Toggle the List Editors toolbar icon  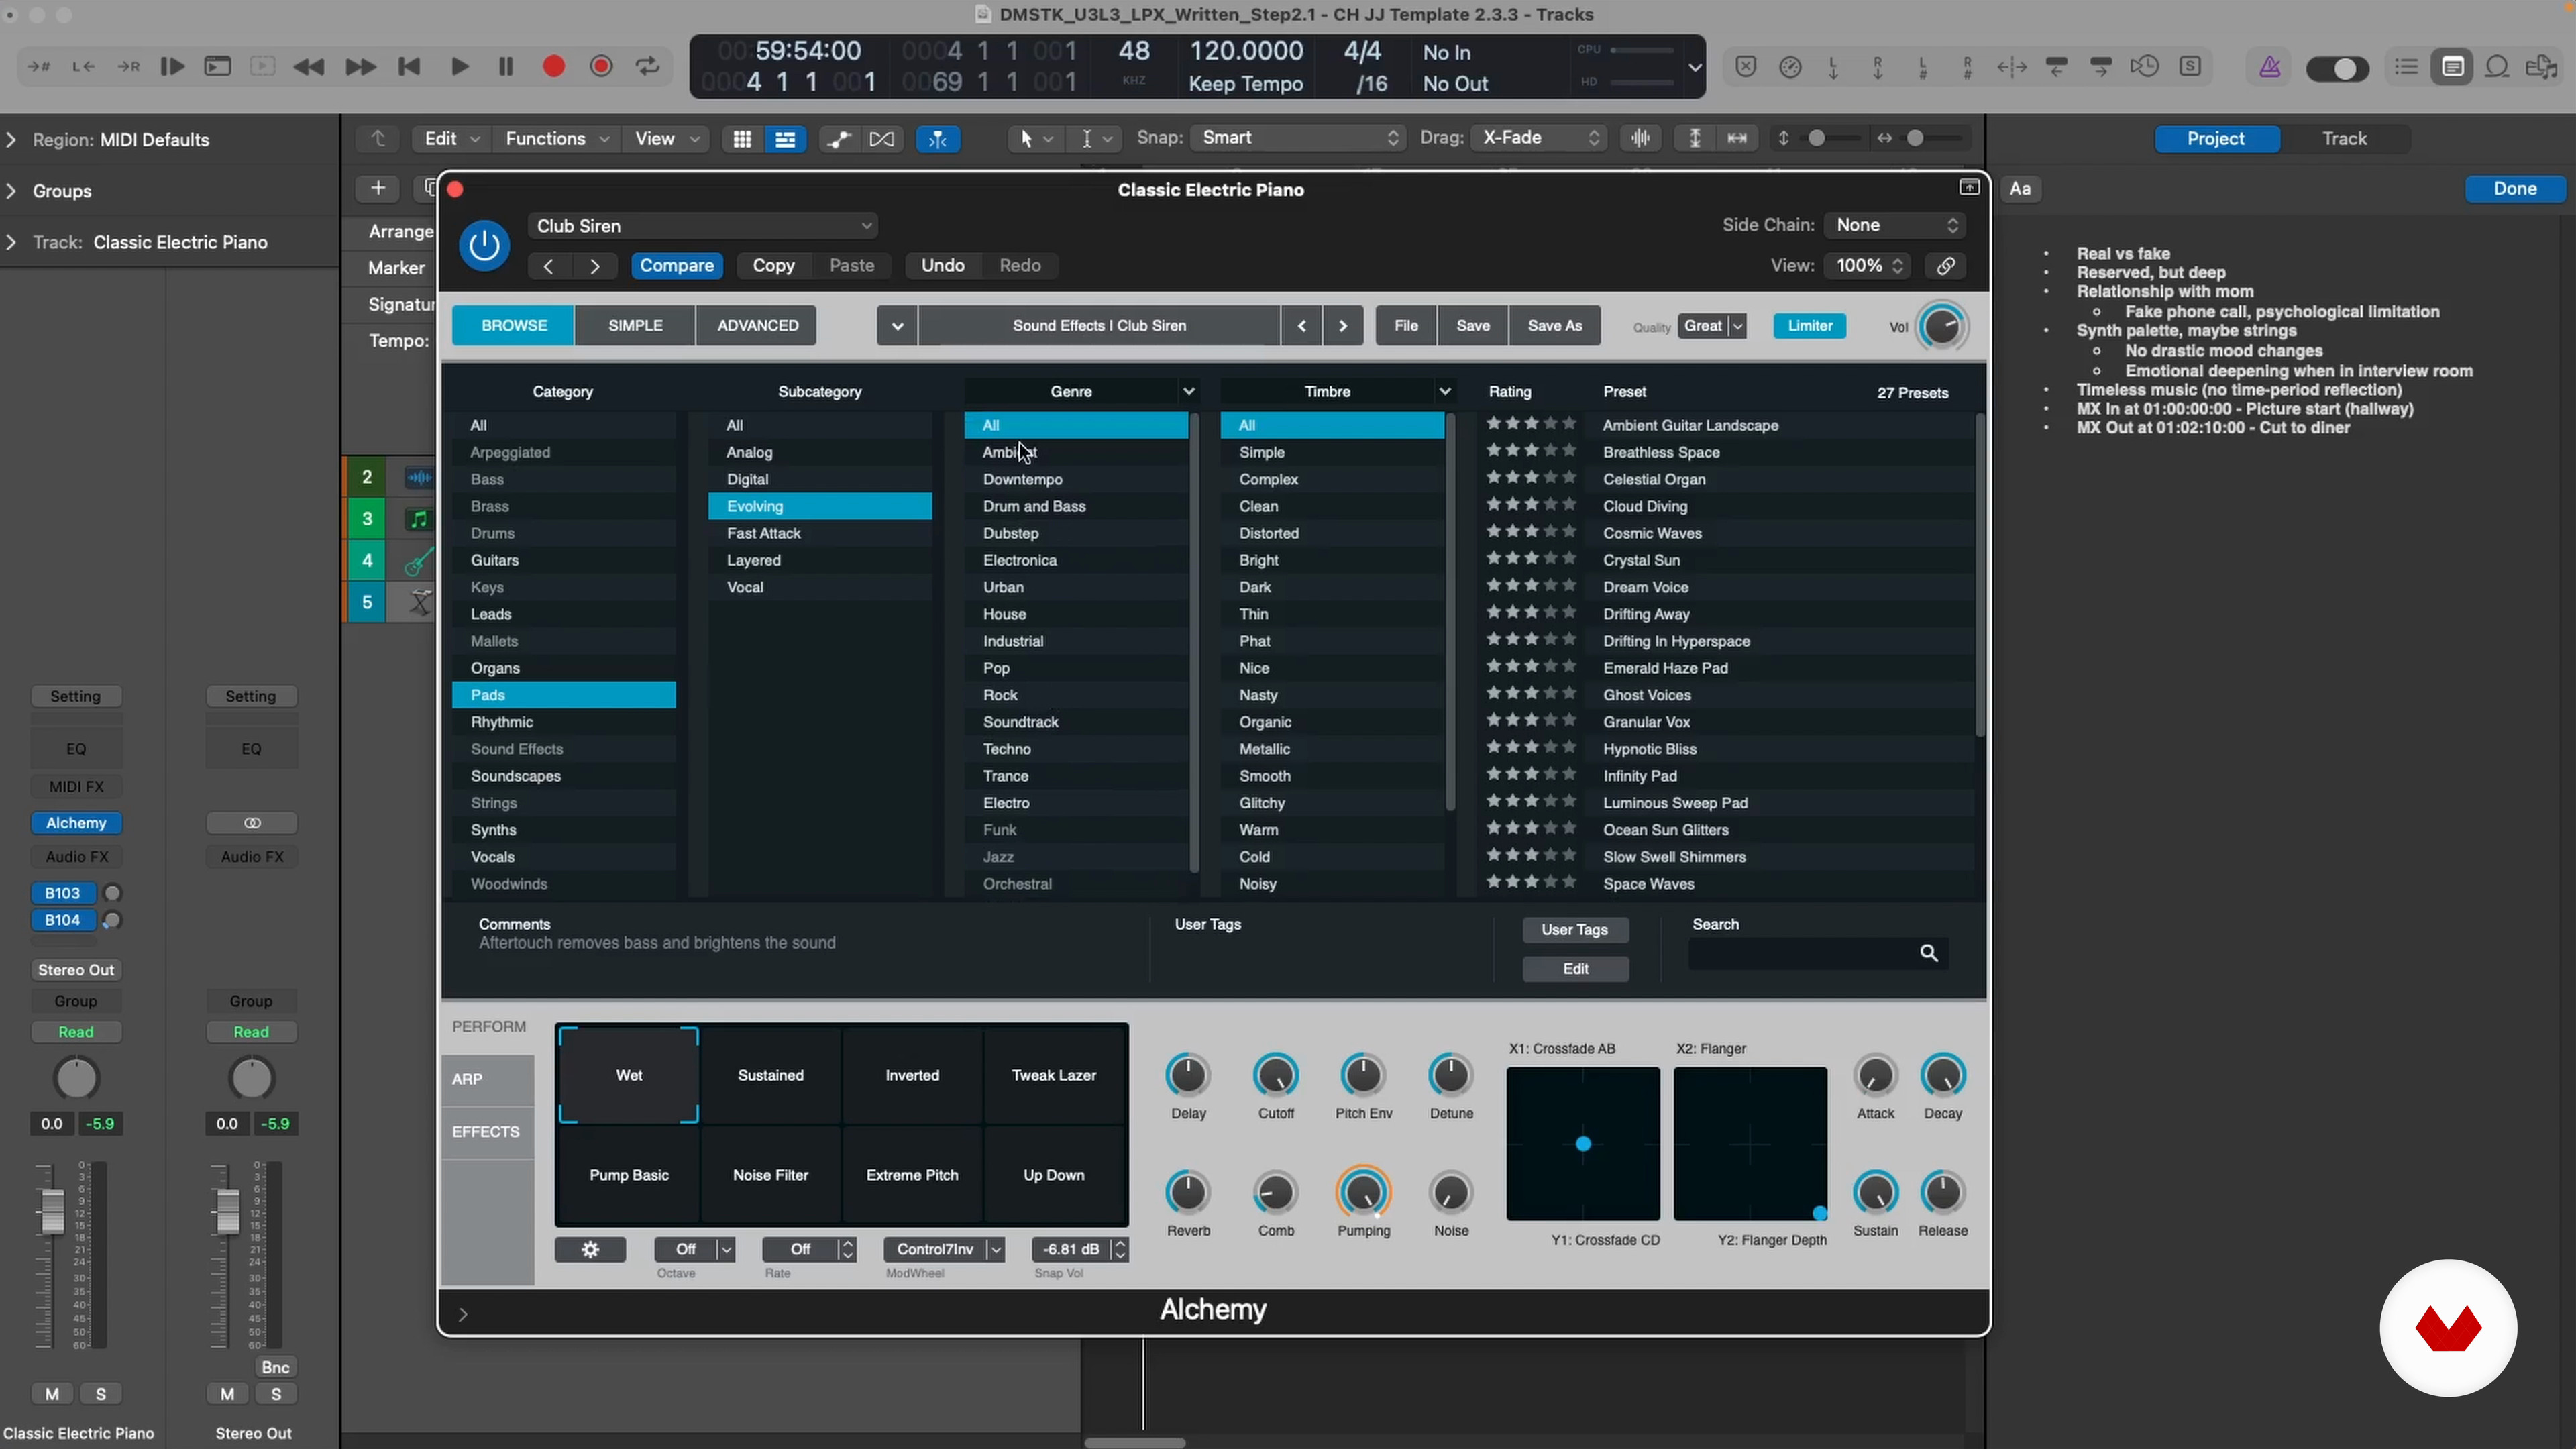pyautogui.click(x=2406, y=67)
